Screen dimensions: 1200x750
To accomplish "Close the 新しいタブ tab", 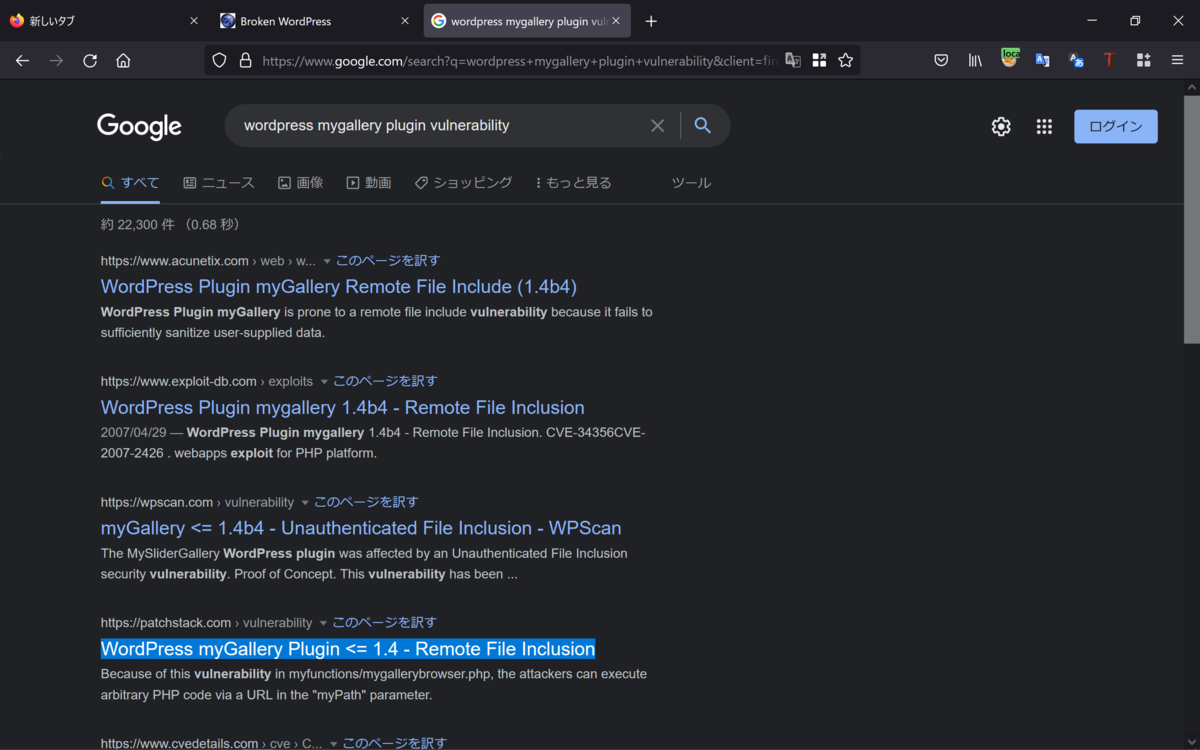I will click(194, 21).
